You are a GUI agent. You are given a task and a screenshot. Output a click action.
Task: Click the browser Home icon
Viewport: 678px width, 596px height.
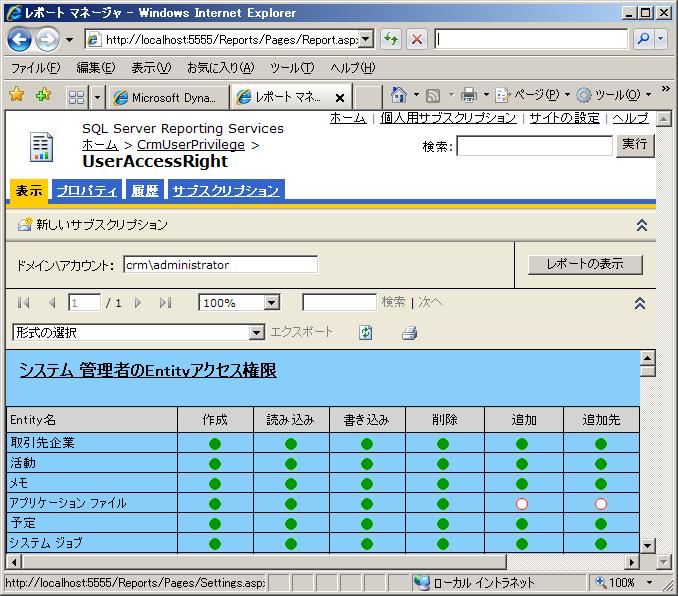tap(398, 95)
